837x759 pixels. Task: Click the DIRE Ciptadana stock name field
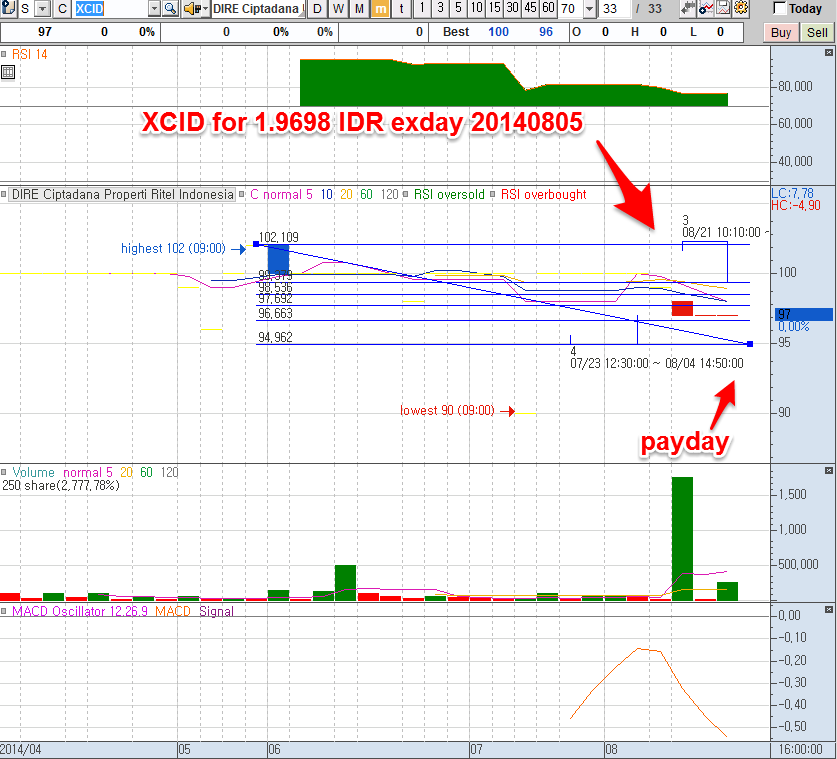coord(258,9)
